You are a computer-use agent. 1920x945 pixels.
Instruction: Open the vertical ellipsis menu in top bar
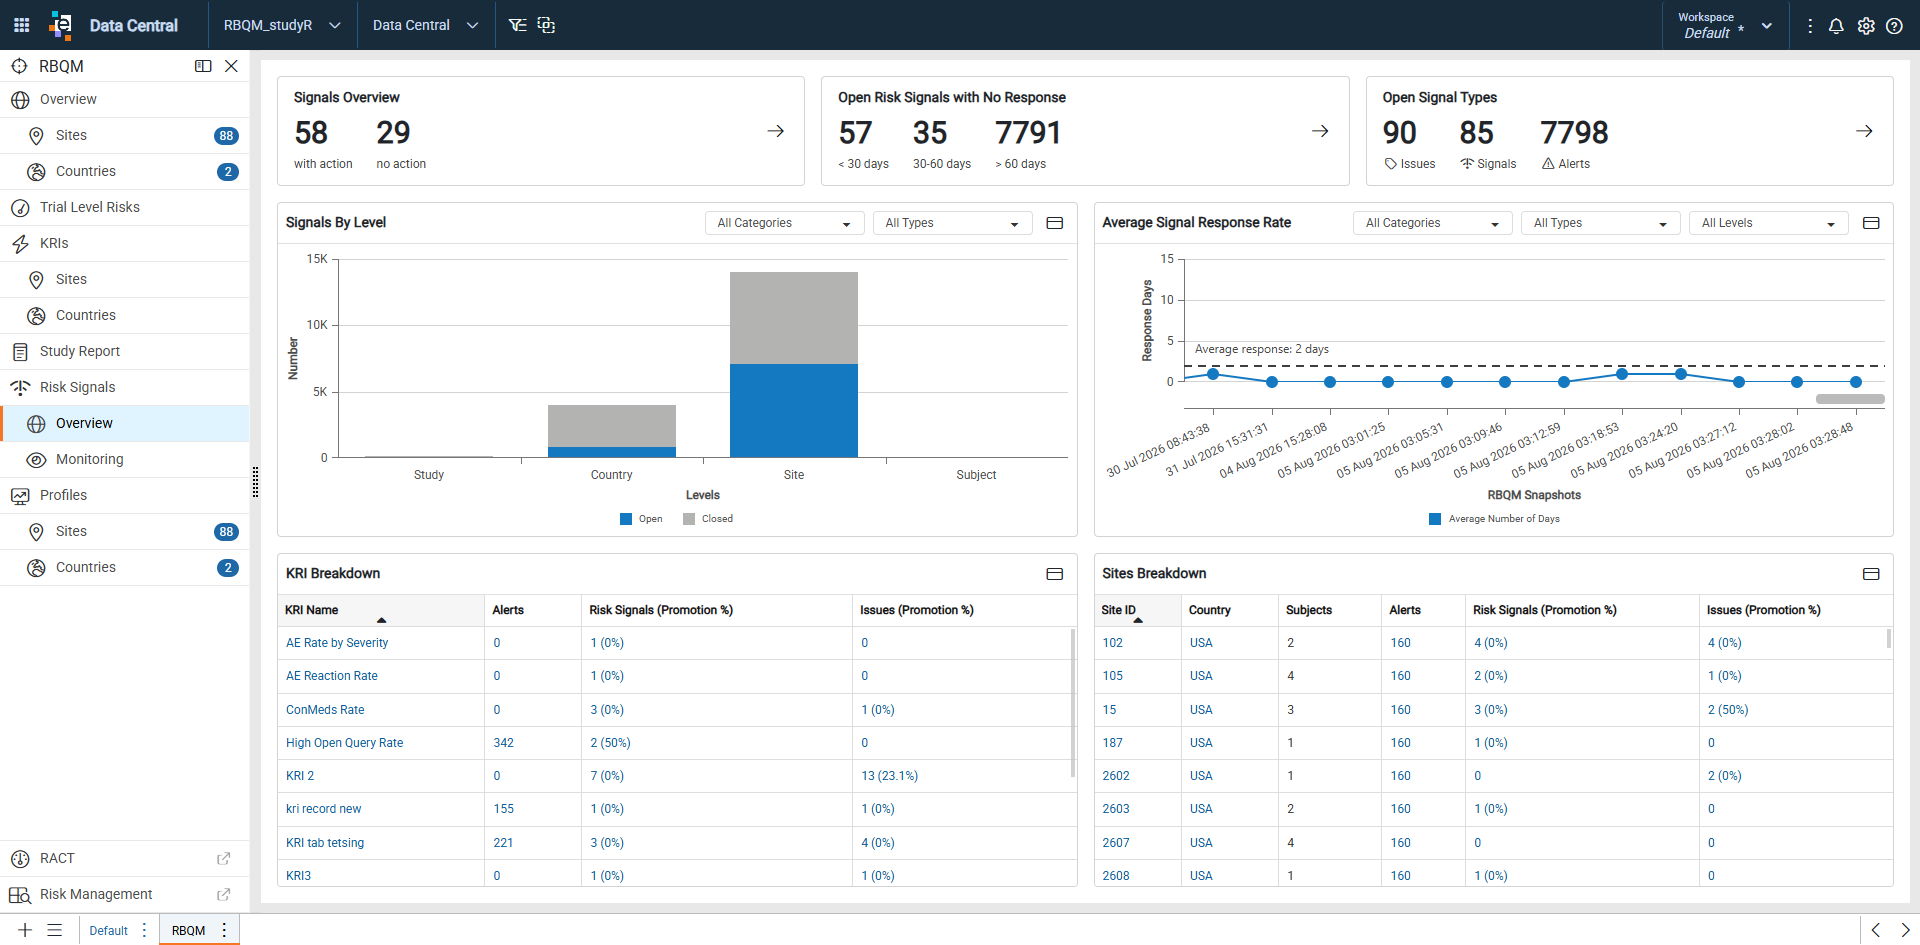[x=1810, y=26]
